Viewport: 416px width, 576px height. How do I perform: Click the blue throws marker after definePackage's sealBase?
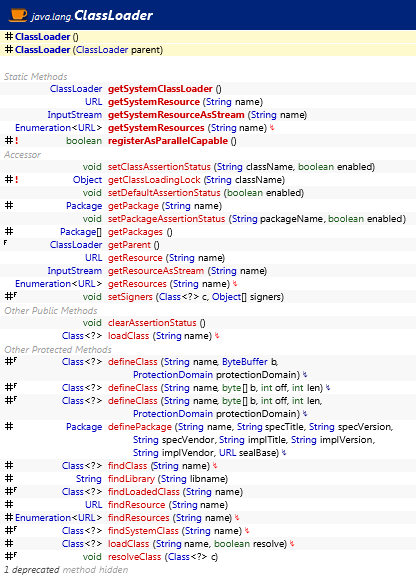(x=284, y=453)
